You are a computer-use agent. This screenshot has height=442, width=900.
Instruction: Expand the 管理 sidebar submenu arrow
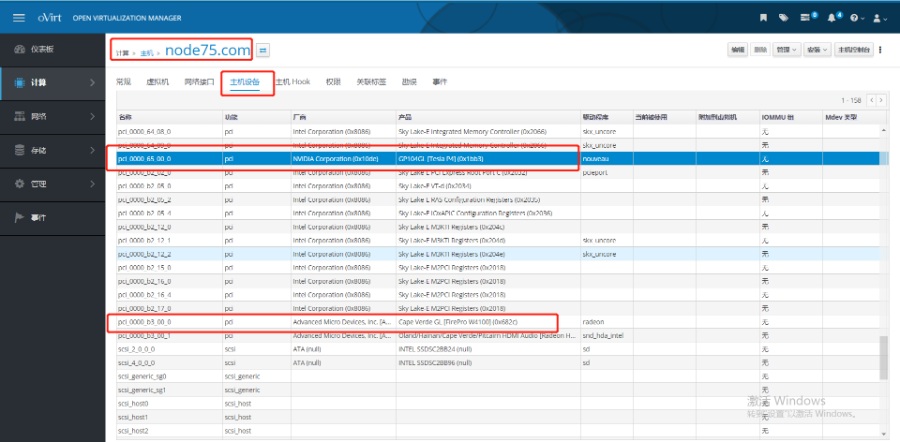92,184
